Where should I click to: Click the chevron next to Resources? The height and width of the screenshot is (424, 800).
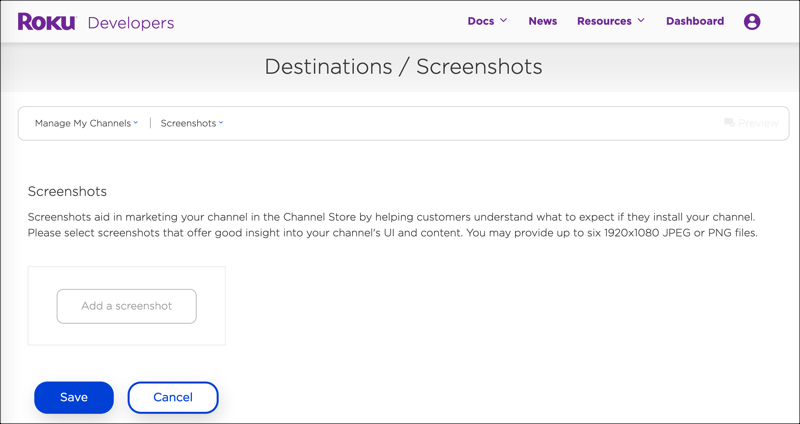tap(641, 21)
